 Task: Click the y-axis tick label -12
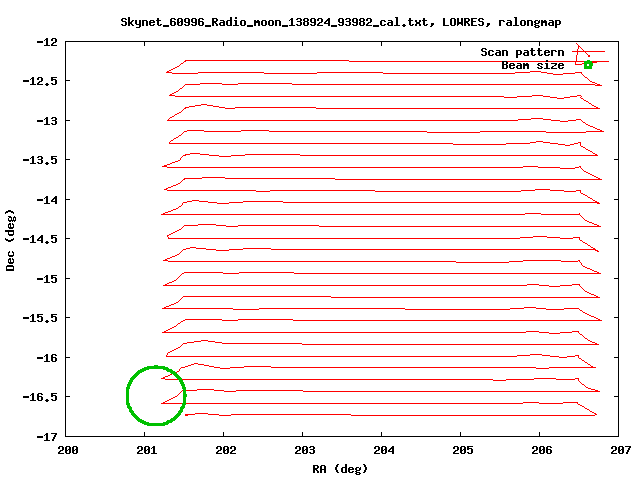(x=47, y=42)
